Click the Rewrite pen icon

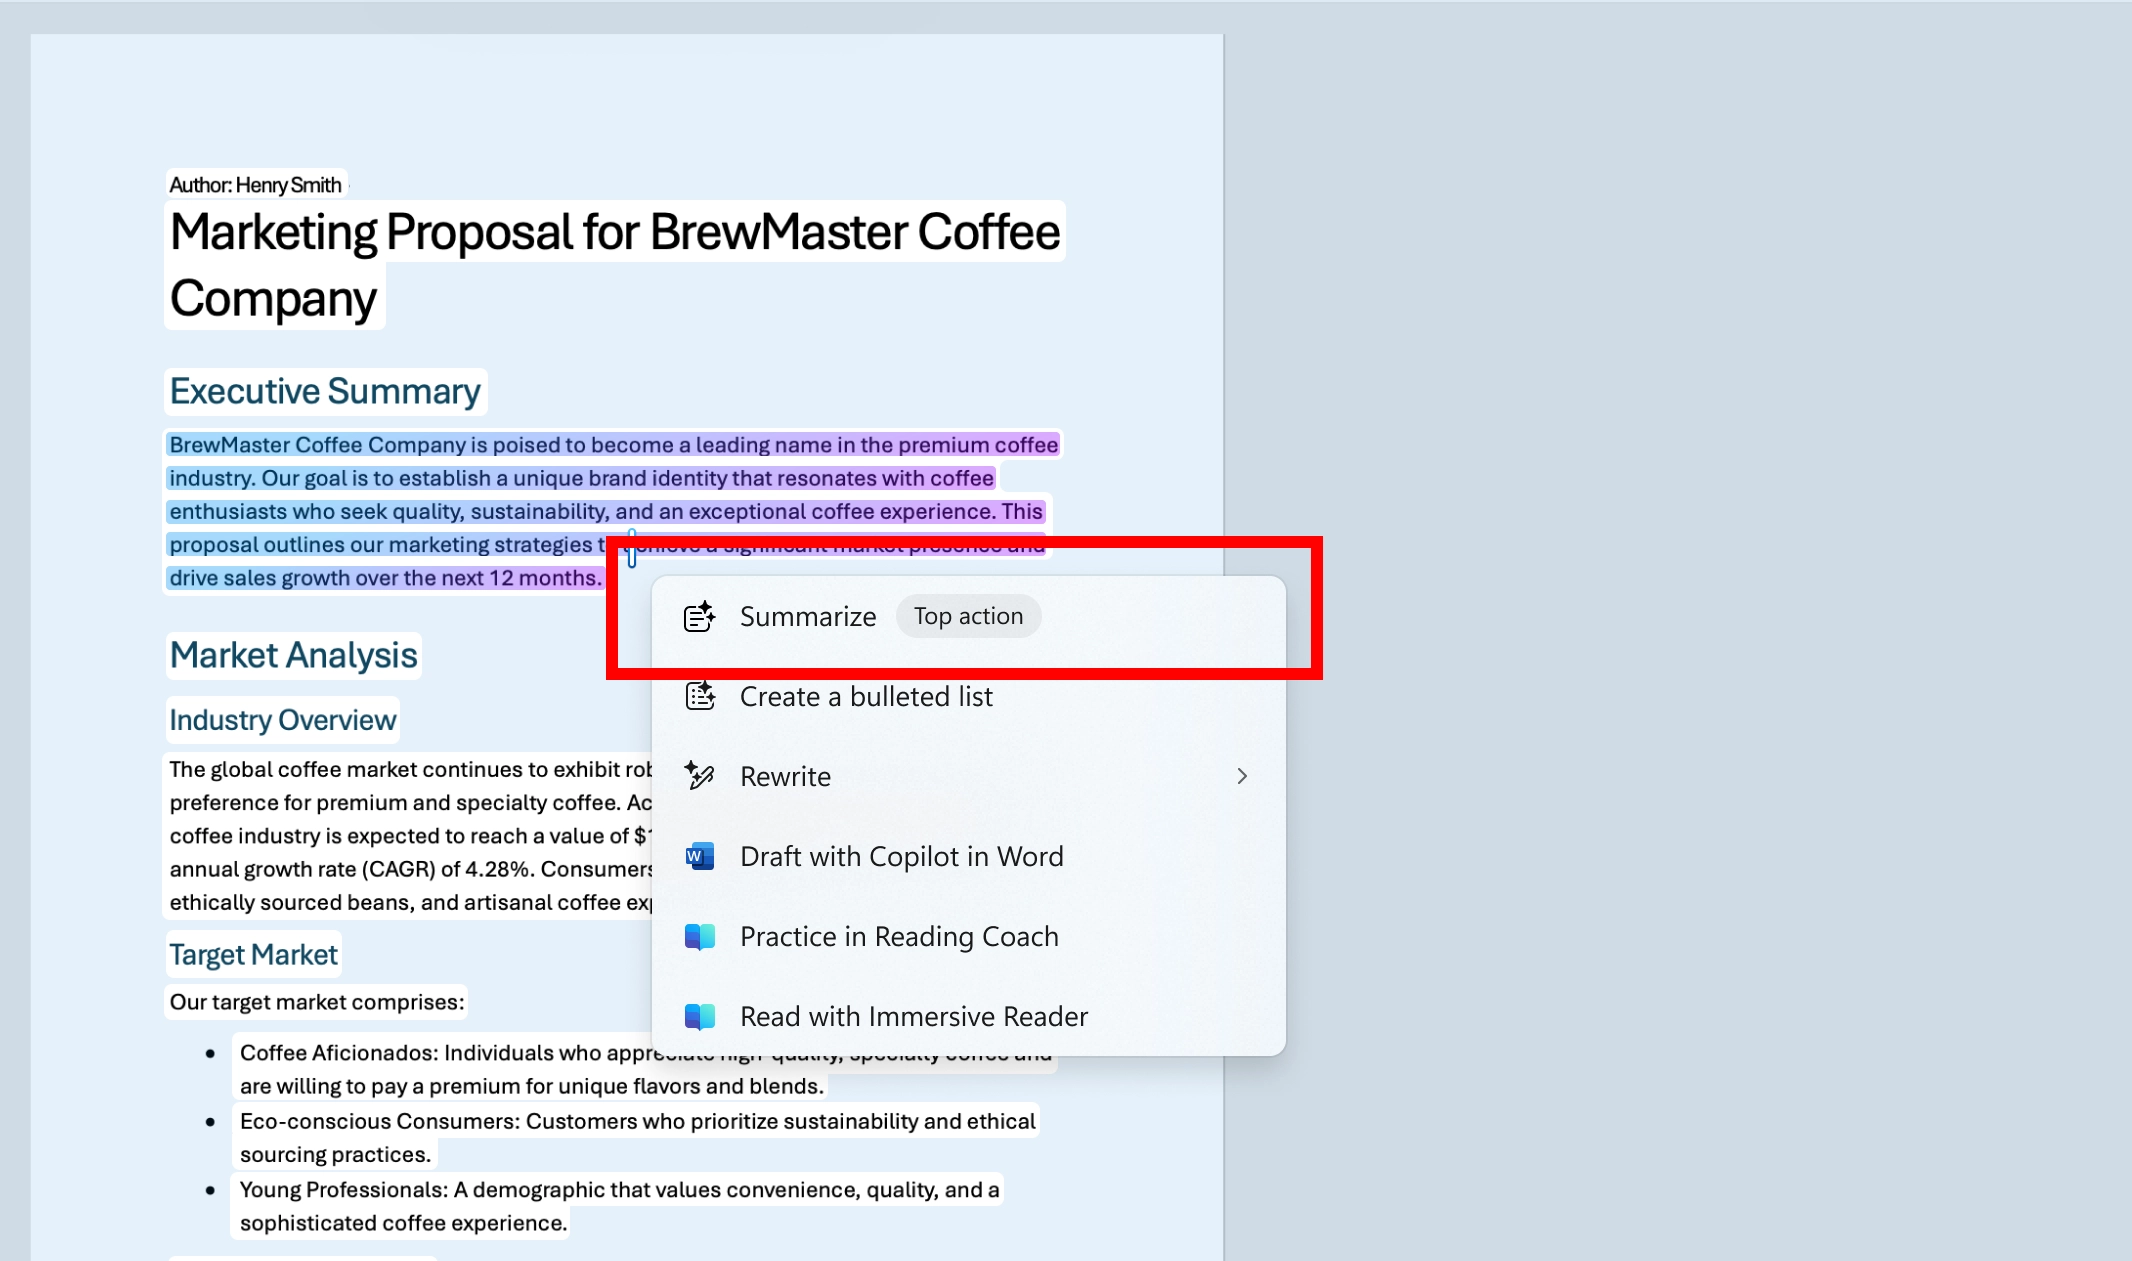[x=699, y=776]
